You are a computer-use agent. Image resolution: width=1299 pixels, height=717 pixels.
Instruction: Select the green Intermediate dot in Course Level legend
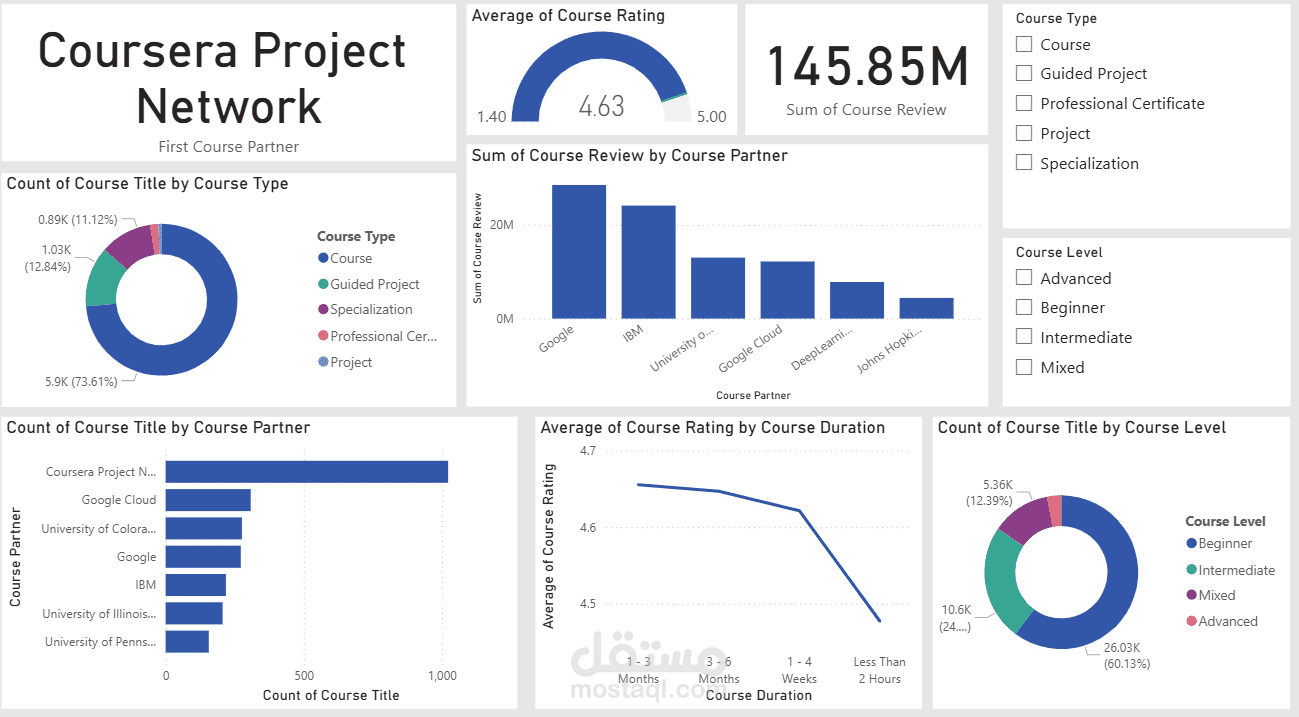[1191, 570]
